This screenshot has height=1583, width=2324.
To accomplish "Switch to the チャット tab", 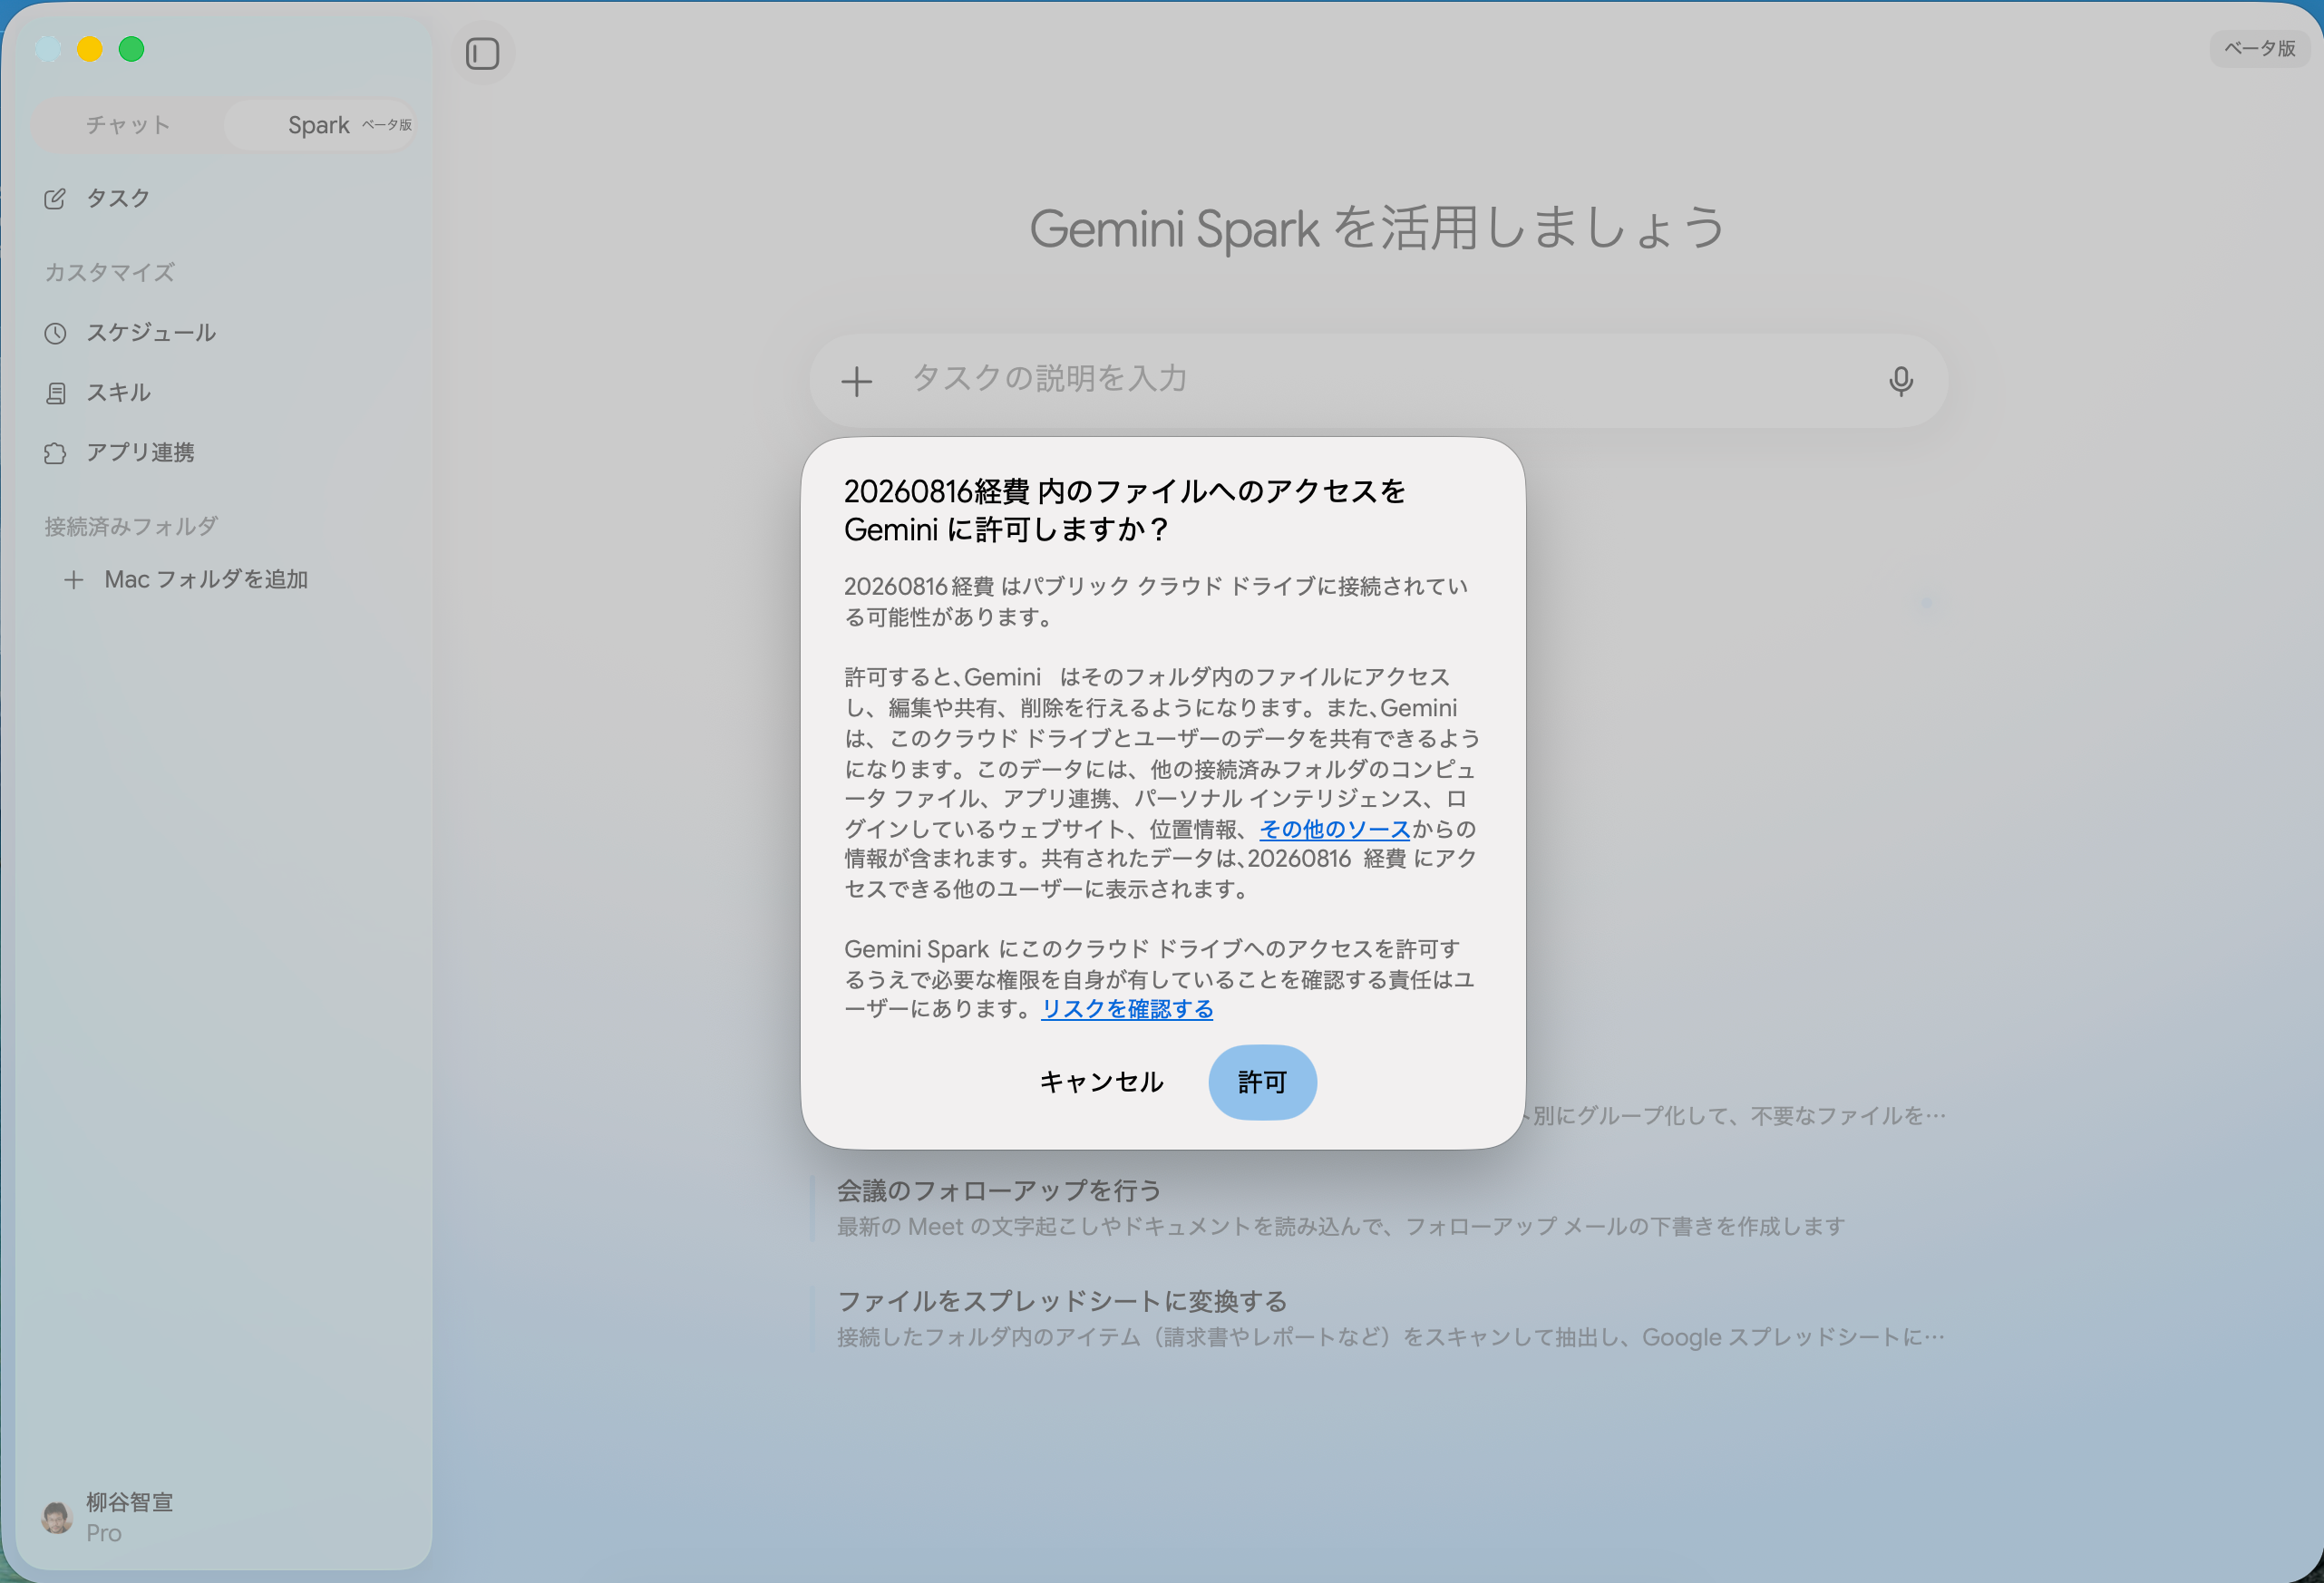I will point(128,125).
